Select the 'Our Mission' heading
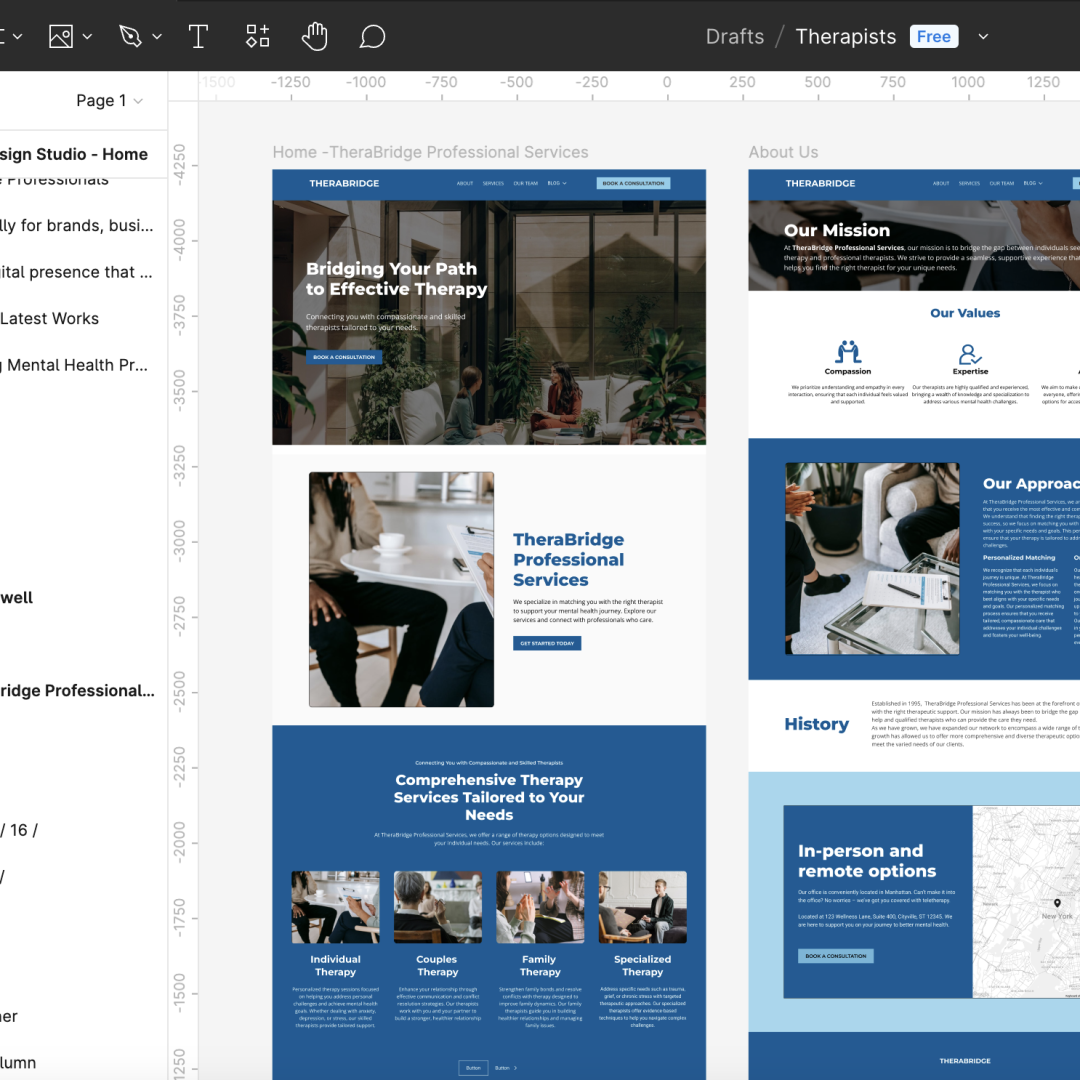Screen dimensions: 1080x1080 pos(836,230)
